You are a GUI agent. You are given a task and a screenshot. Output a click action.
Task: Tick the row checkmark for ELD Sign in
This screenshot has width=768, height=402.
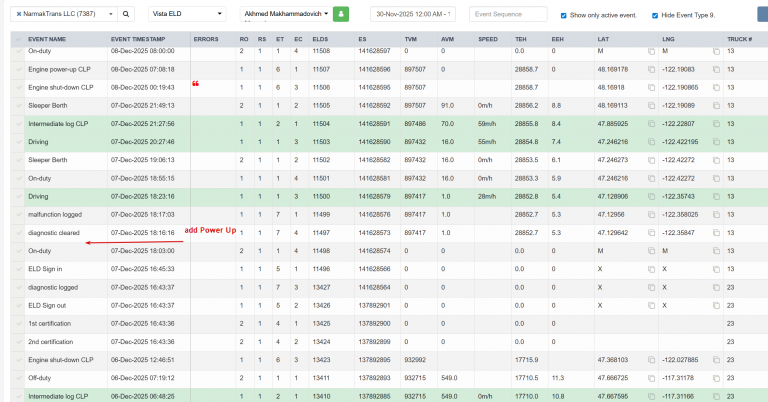pyautogui.click(x=19, y=269)
